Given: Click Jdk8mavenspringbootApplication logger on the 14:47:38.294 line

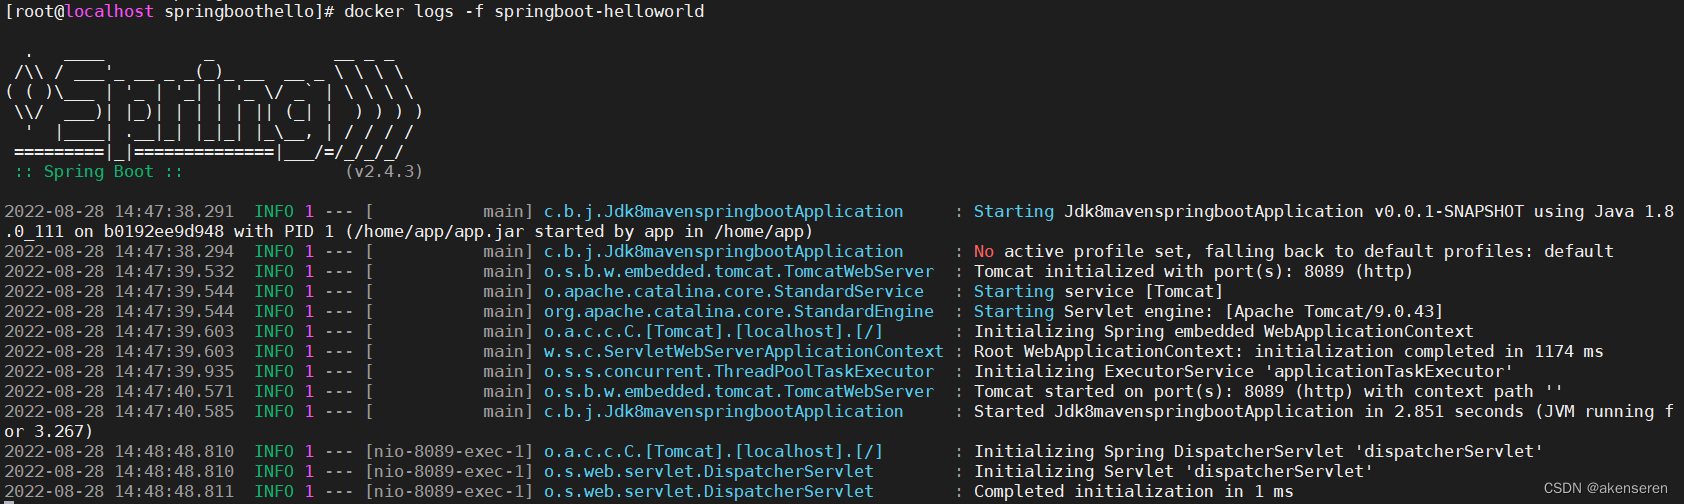Looking at the screenshot, I should pyautogui.click(x=724, y=252).
